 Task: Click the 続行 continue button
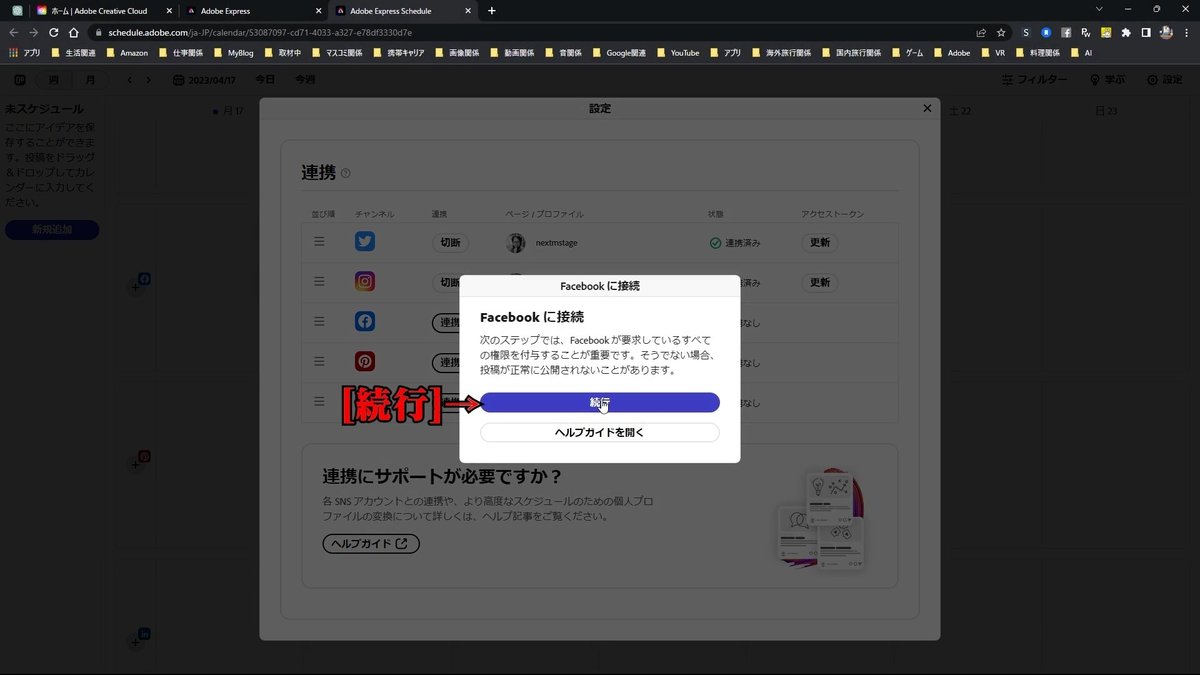[599, 402]
